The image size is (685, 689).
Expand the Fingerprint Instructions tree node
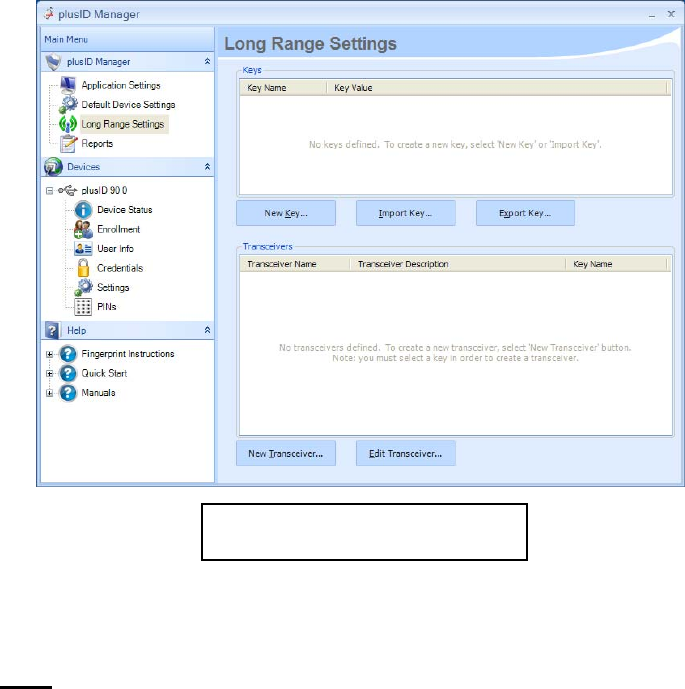point(49,354)
